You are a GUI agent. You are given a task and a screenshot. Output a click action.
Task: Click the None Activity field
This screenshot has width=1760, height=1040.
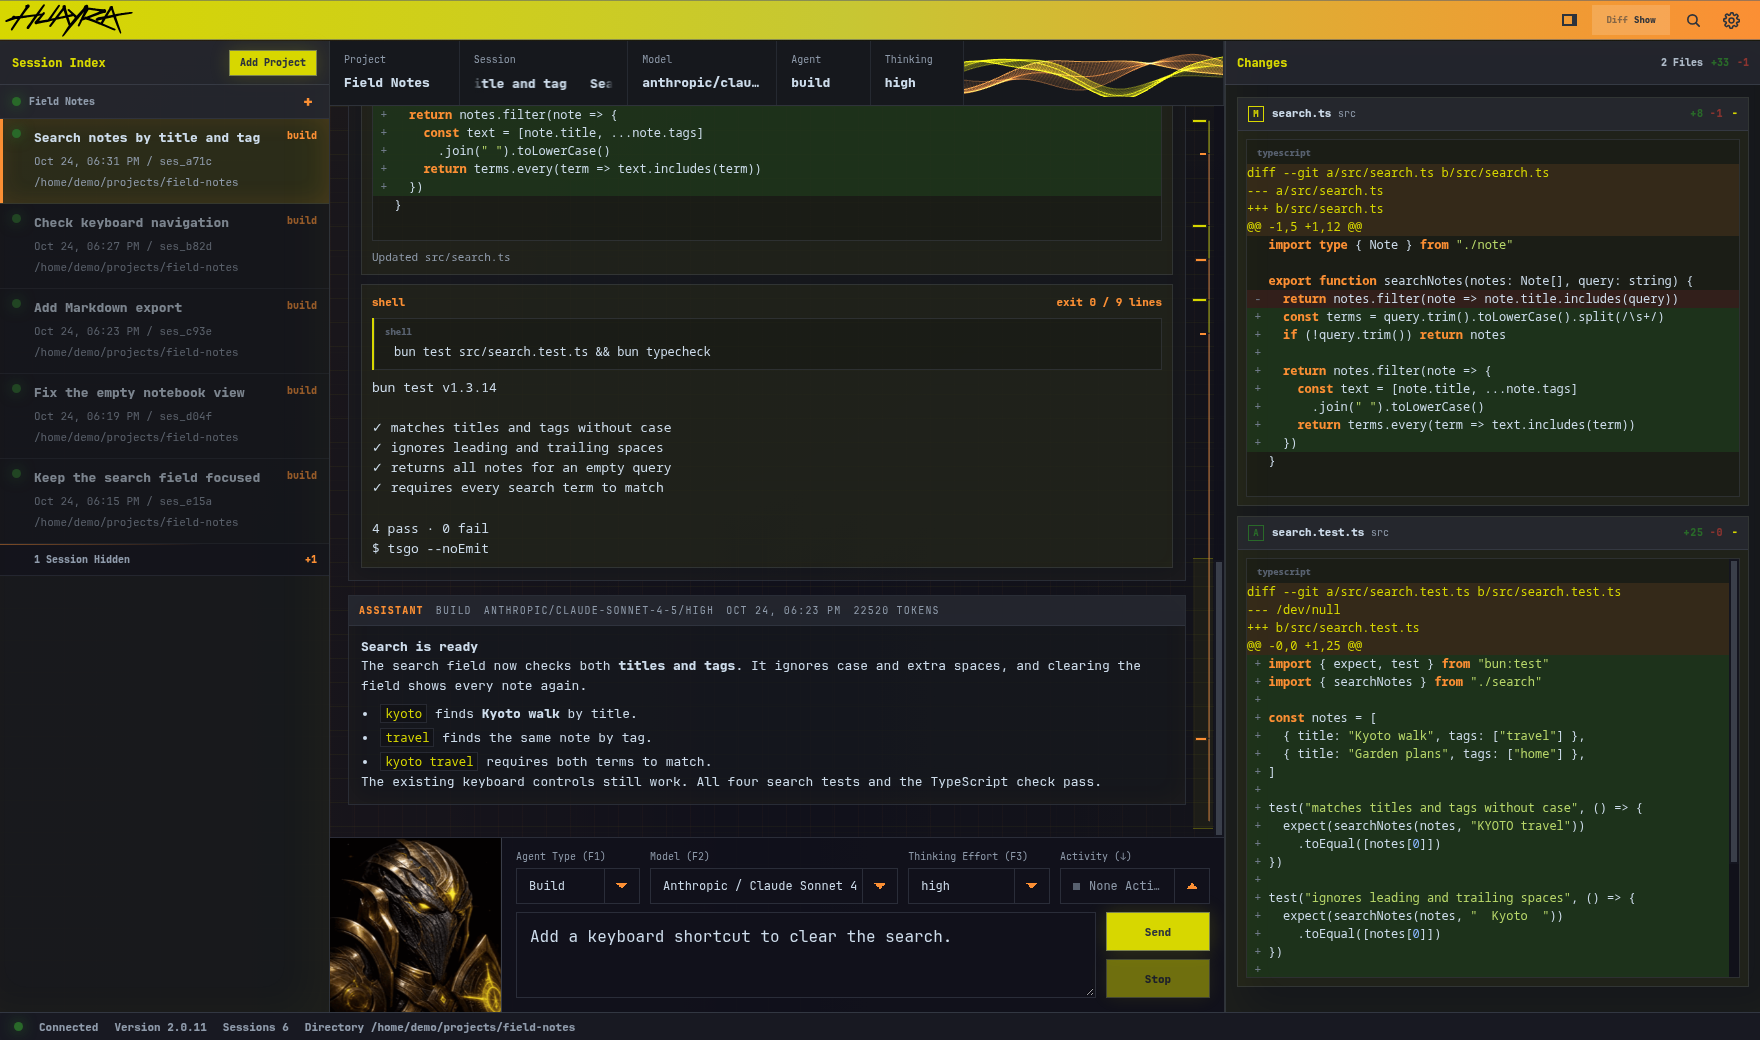[1117, 886]
